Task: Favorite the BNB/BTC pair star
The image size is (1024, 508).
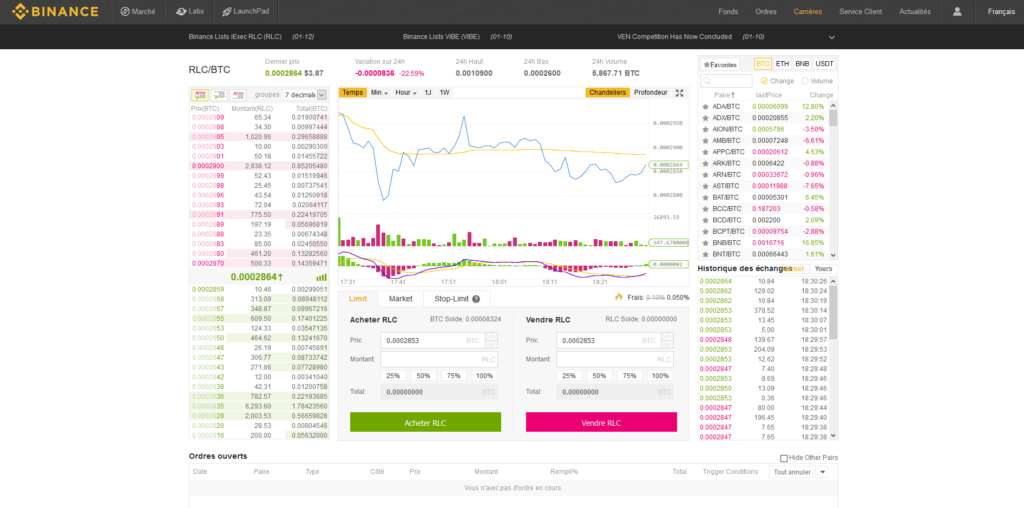Action: [x=705, y=242]
